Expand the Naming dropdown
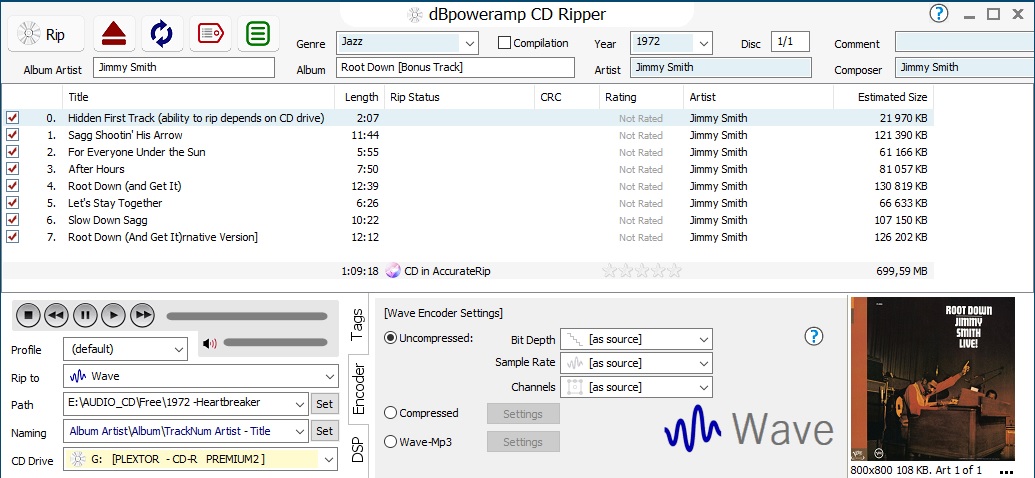1035x478 pixels. point(300,431)
